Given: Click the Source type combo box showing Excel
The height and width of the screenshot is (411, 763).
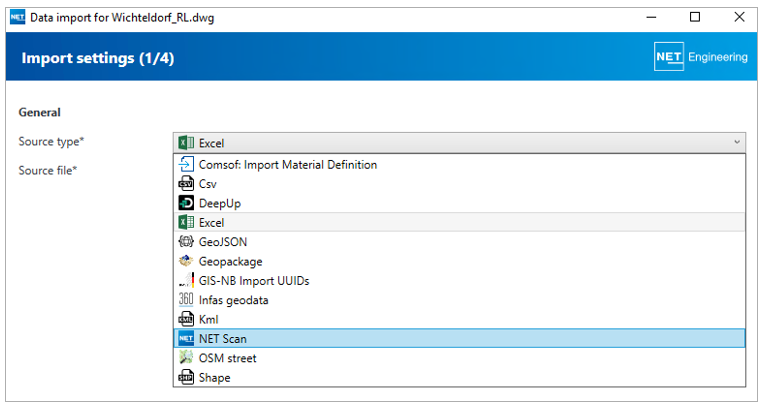Looking at the screenshot, I should [x=459, y=143].
